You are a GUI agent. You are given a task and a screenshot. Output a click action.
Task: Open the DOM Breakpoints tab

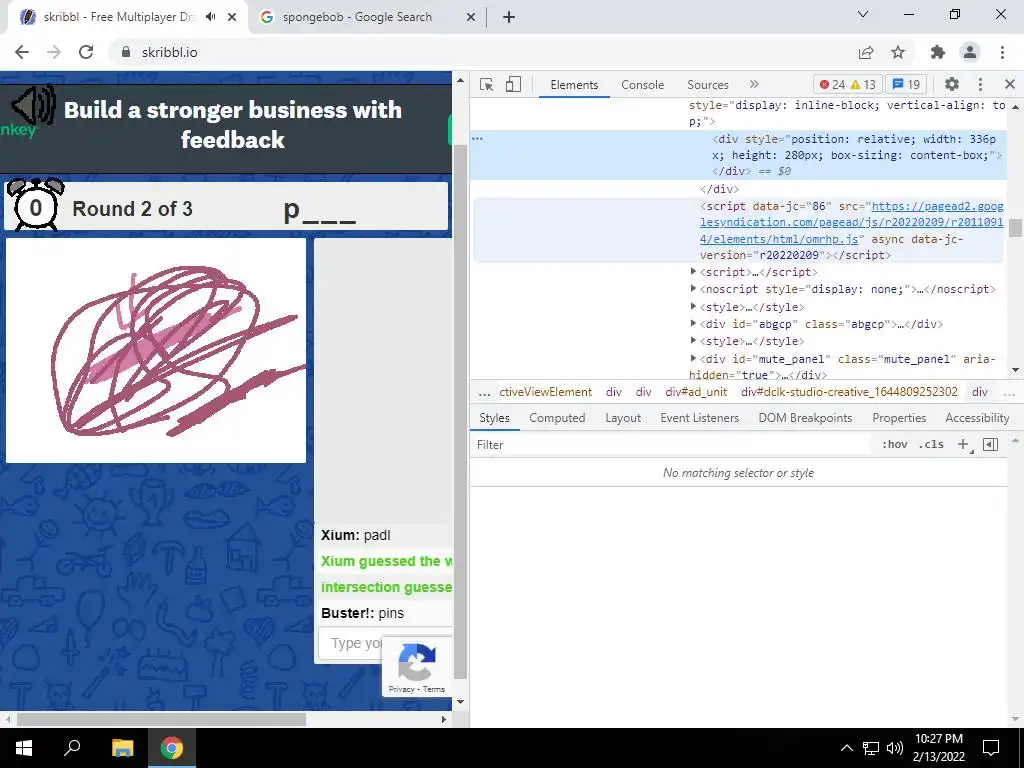805,418
